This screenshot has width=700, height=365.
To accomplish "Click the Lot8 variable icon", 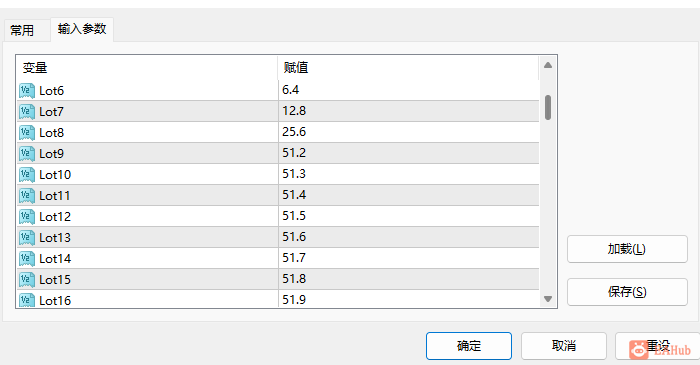I will [x=27, y=133].
